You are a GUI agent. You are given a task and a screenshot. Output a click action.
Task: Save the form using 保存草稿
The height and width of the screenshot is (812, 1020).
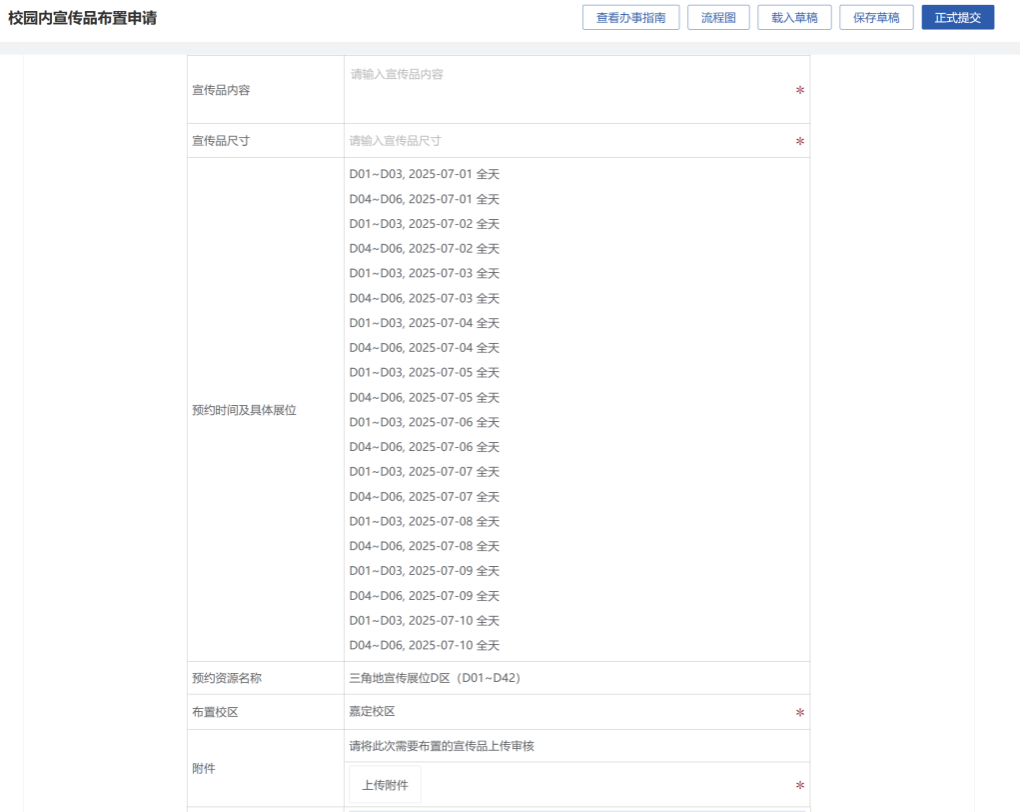(876, 18)
